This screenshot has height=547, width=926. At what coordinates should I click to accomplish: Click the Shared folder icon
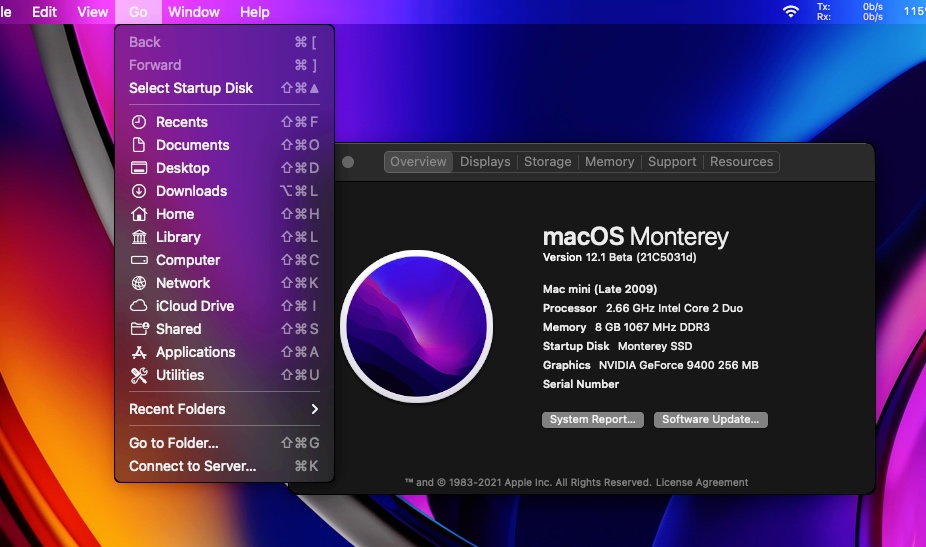[140, 329]
